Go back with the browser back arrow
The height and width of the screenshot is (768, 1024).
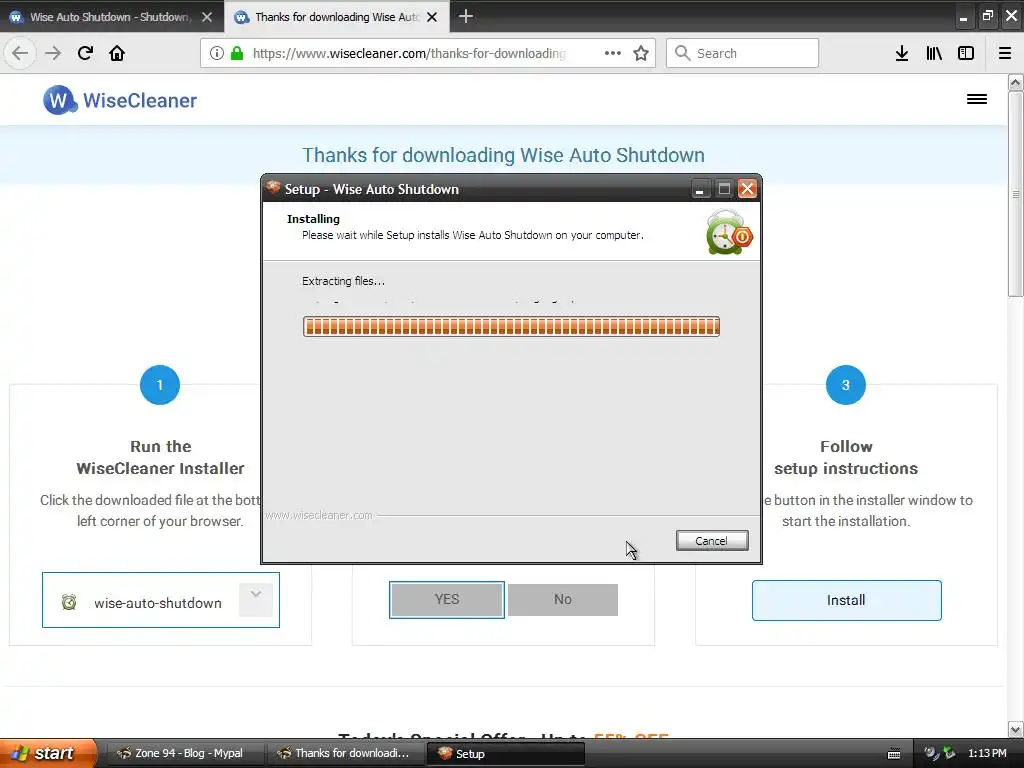pyautogui.click(x=20, y=53)
